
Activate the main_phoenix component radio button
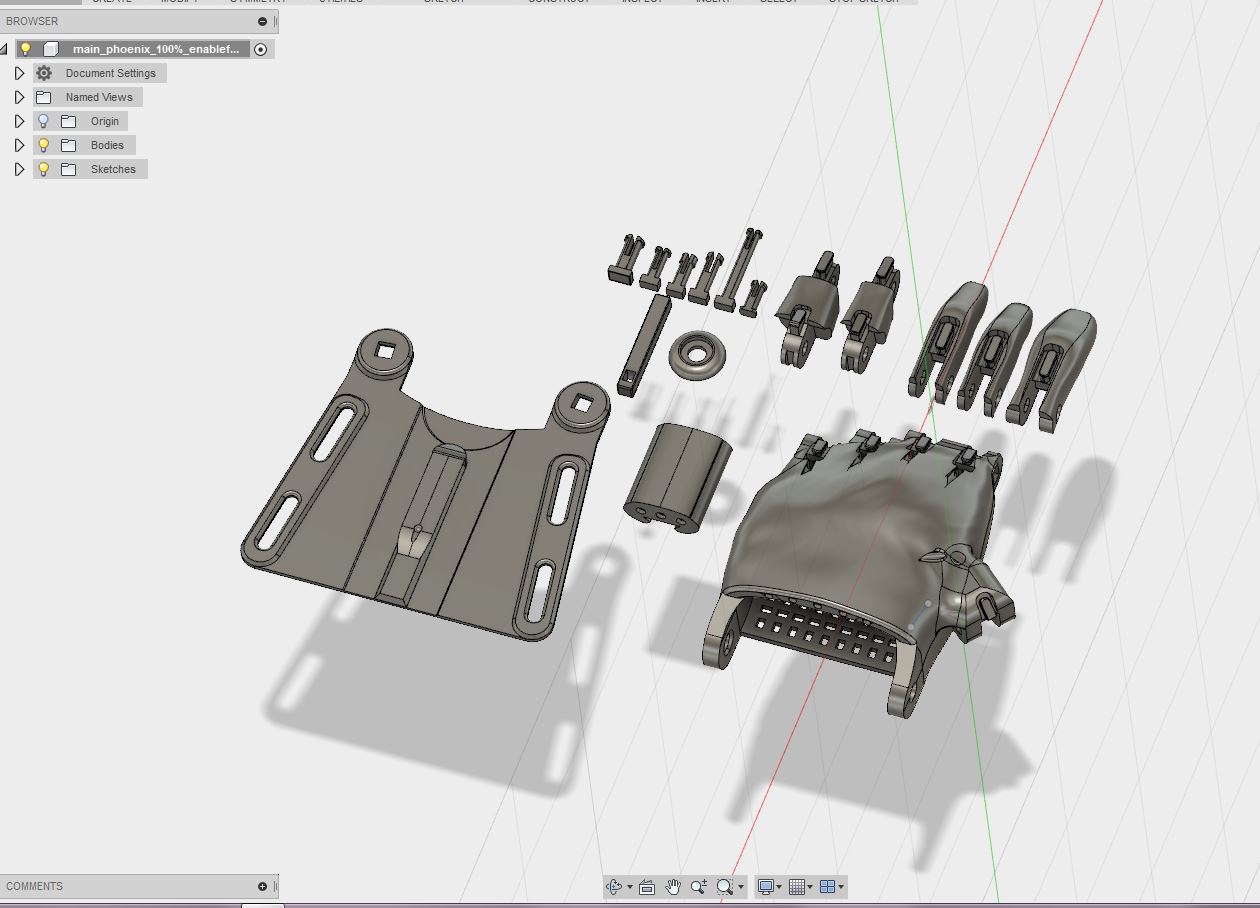pos(261,49)
